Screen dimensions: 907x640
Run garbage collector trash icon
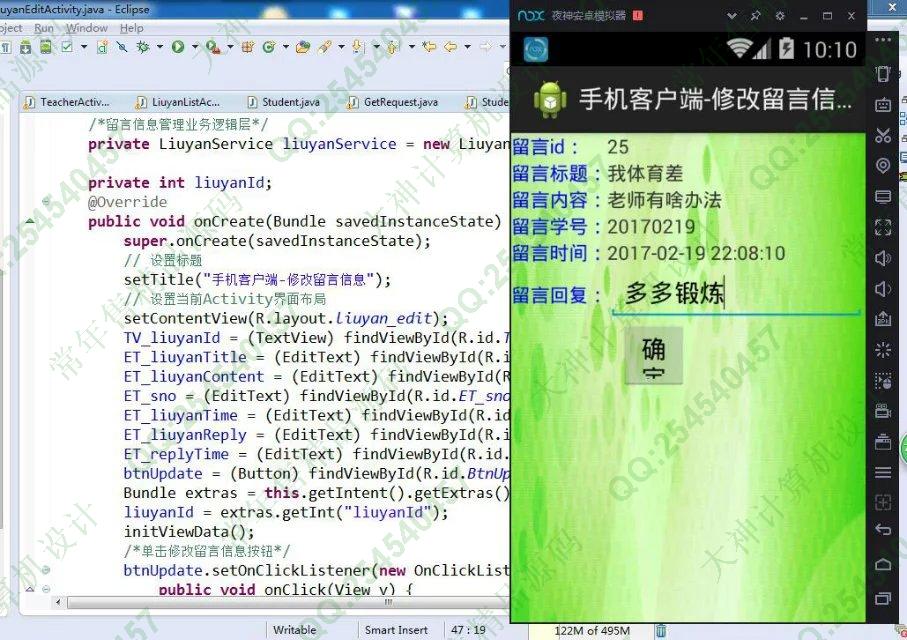point(661,630)
